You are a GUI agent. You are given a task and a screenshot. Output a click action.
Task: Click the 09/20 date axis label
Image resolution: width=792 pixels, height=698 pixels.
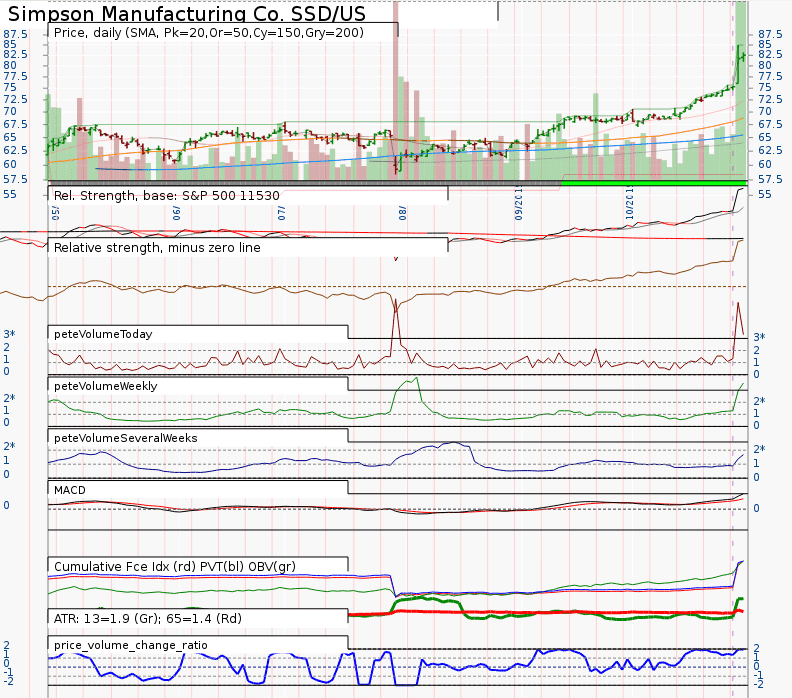tap(519, 204)
